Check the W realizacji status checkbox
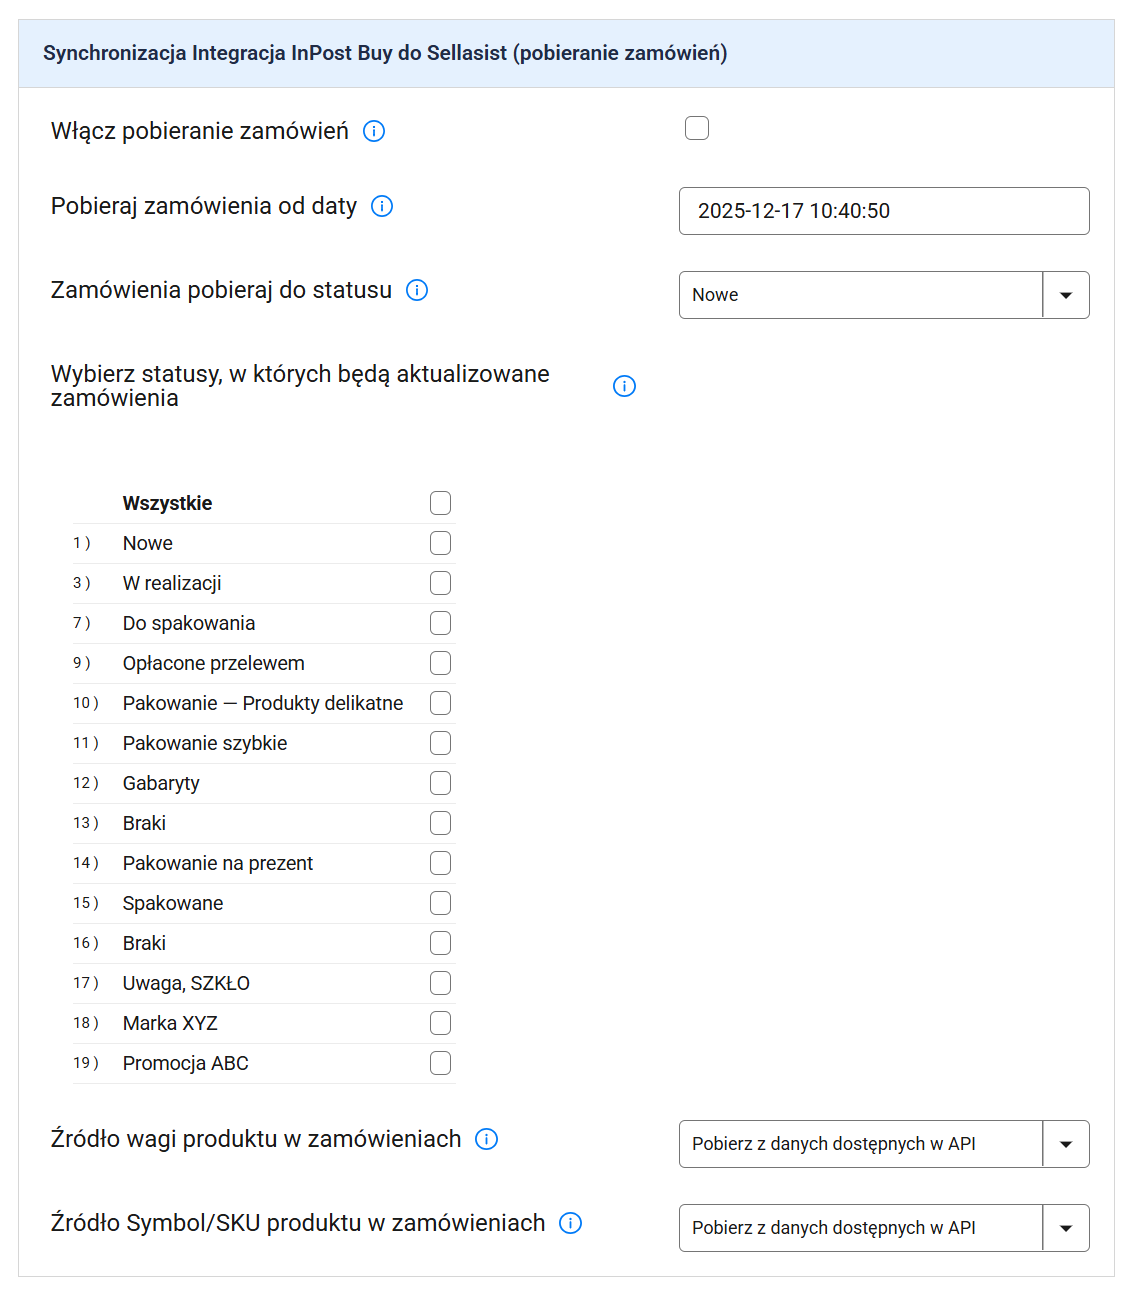1133x1294 pixels. click(x=440, y=583)
